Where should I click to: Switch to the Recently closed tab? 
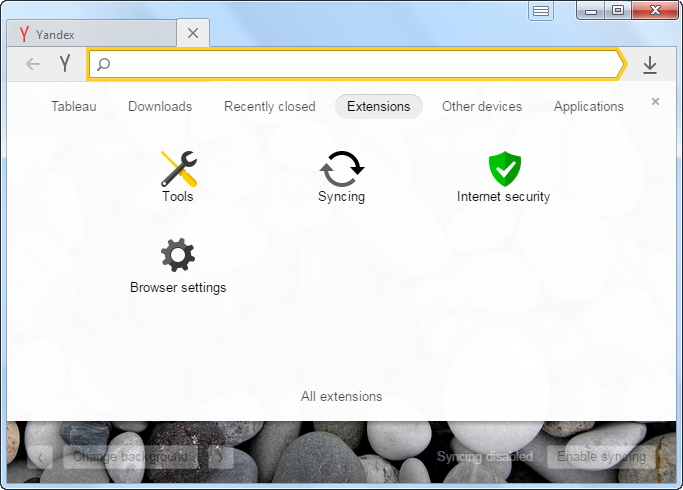[270, 106]
